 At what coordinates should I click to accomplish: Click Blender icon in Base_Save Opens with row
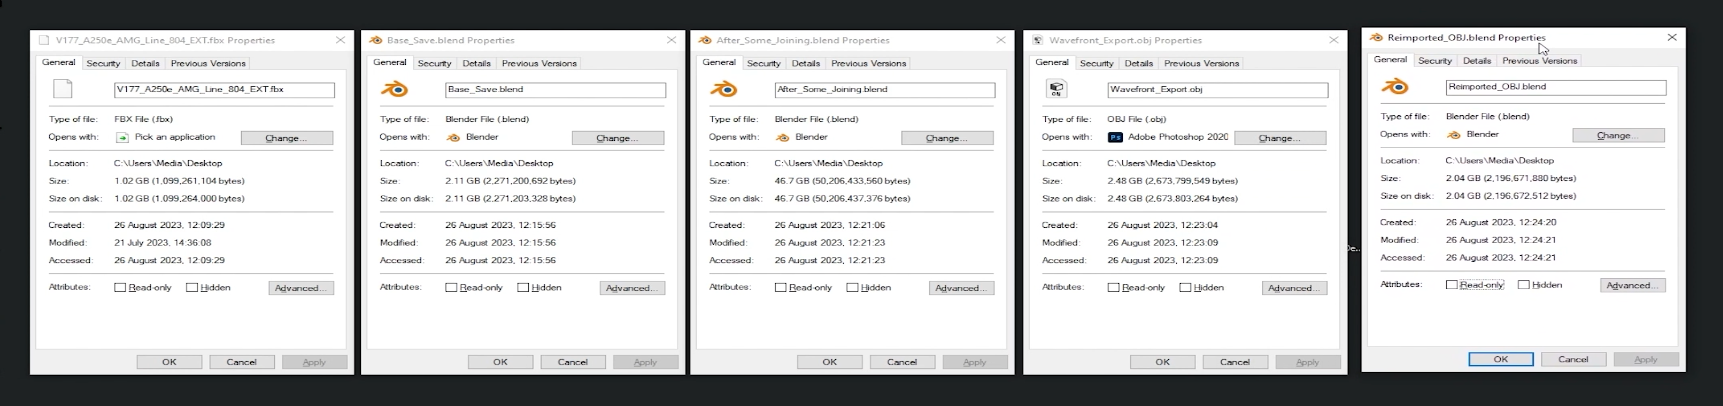click(x=453, y=137)
